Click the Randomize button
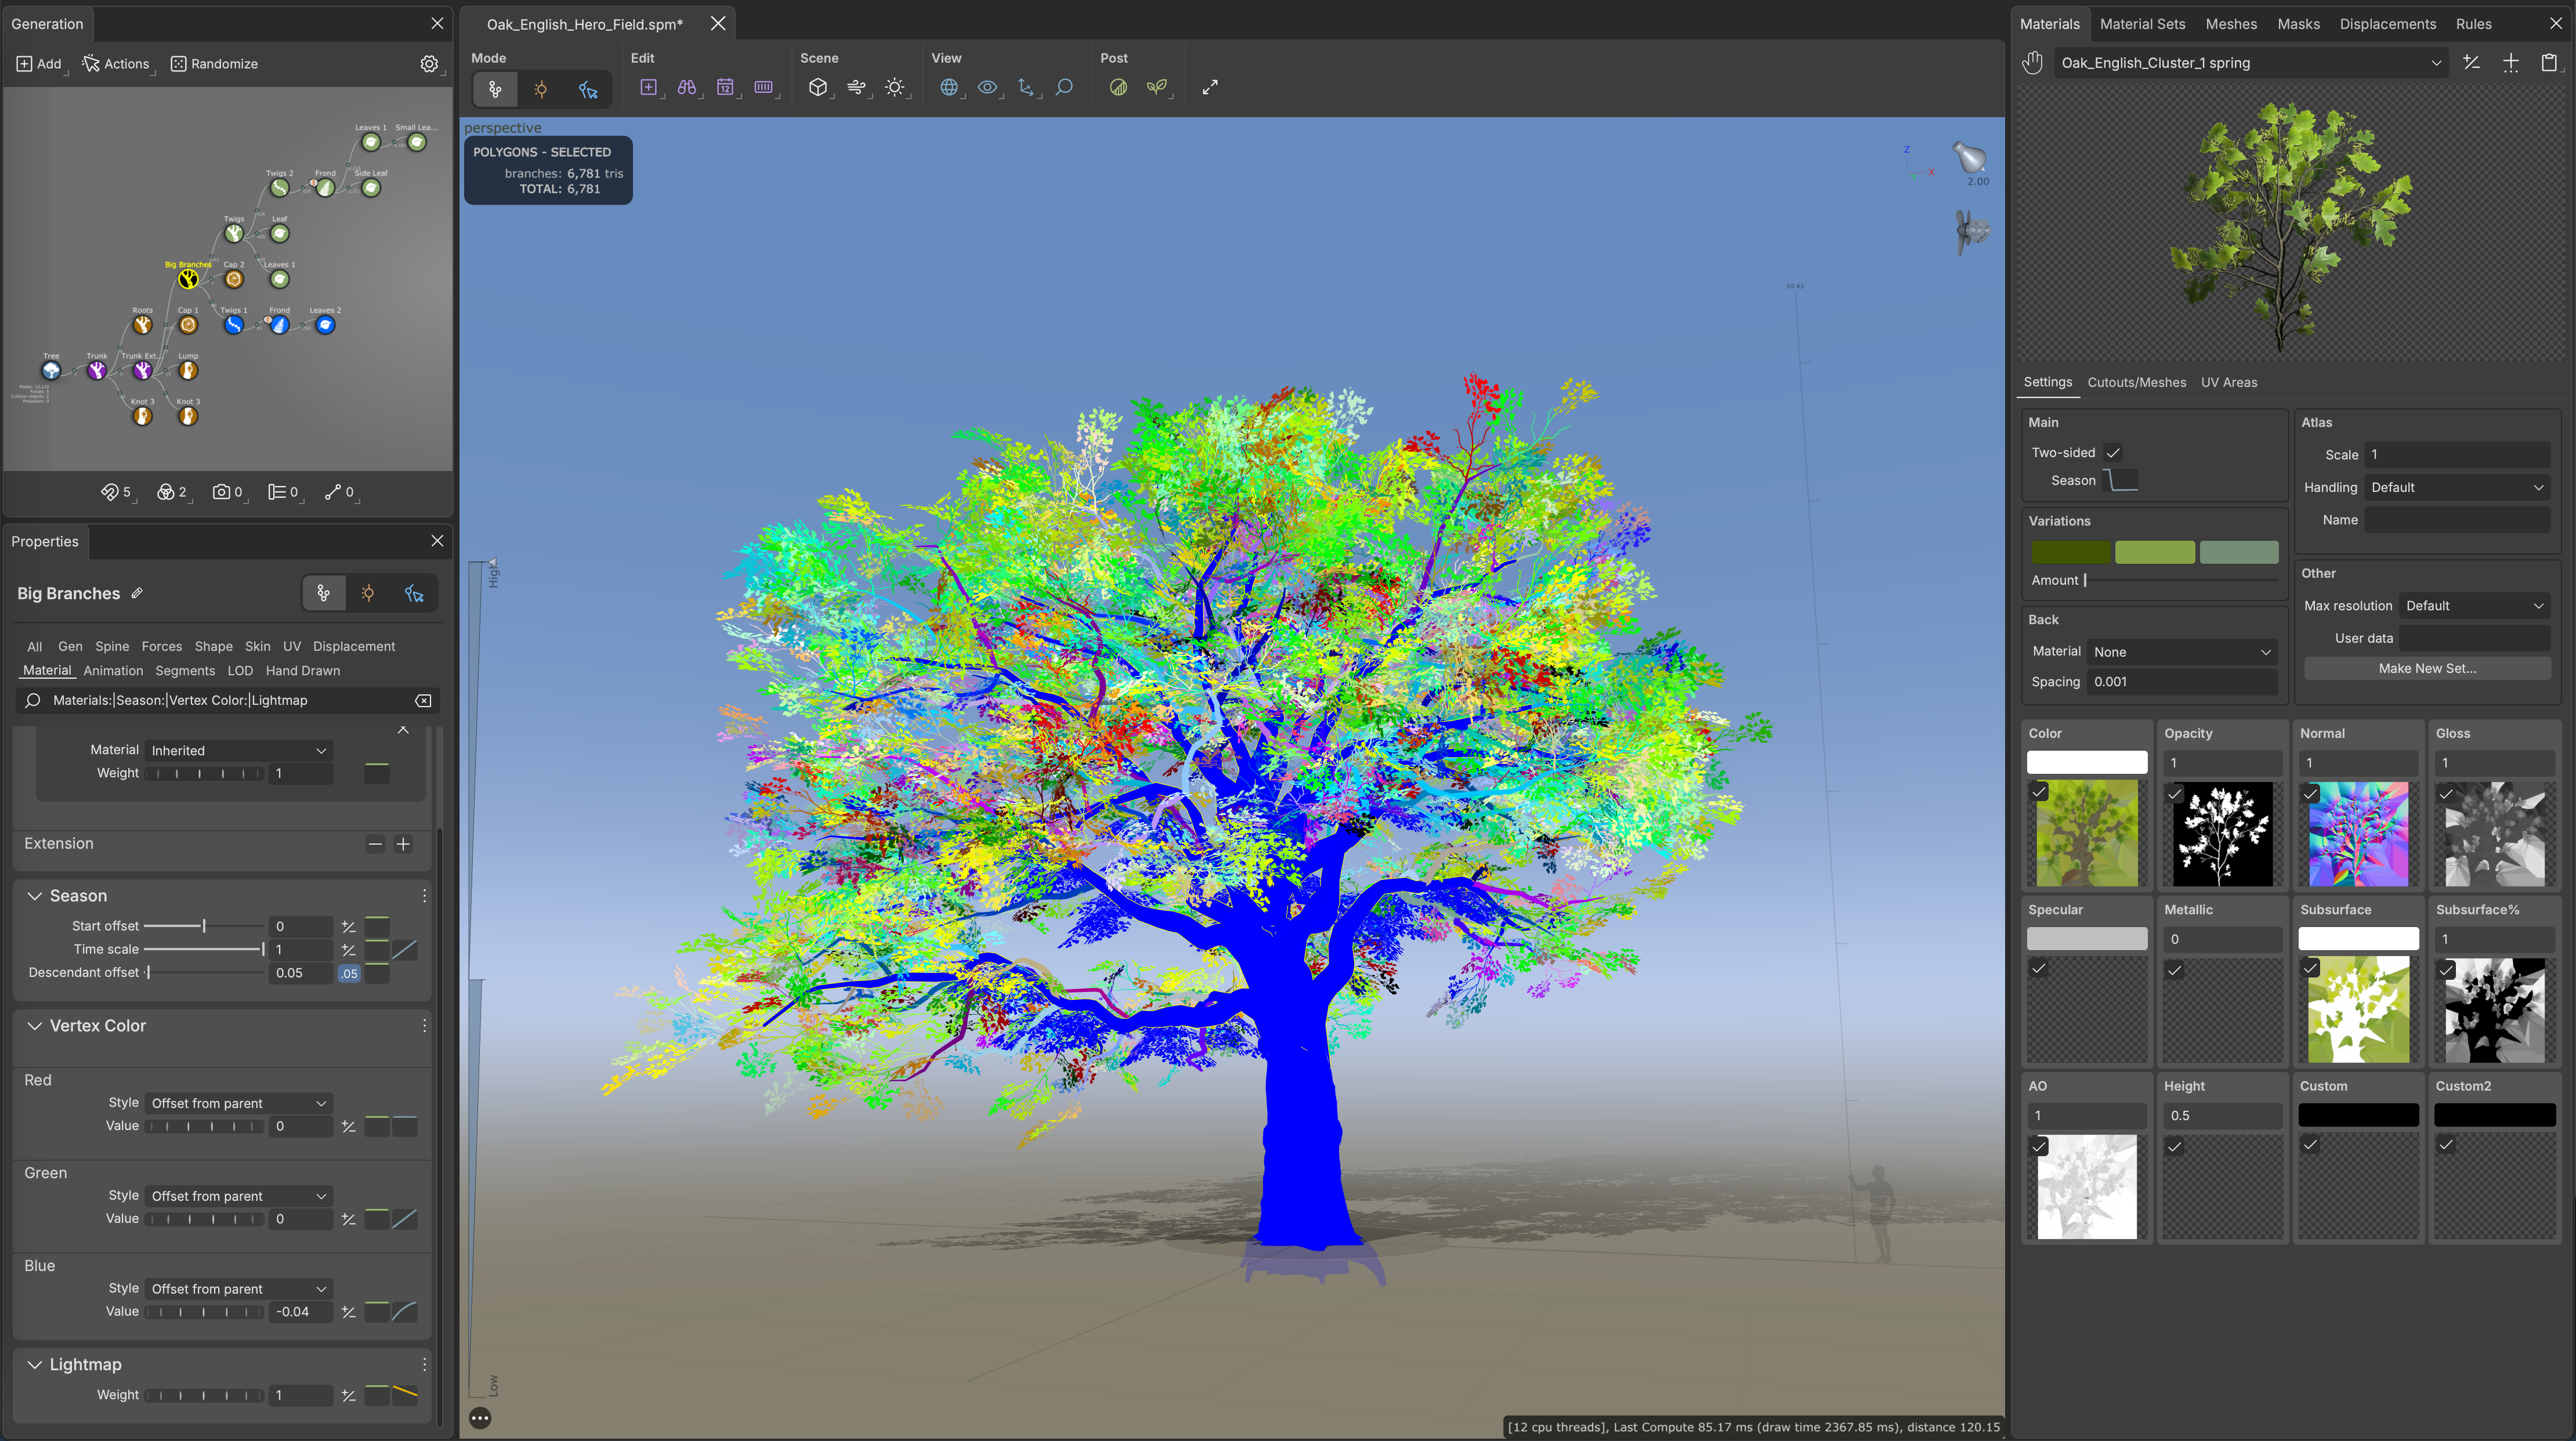This screenshot has width=2576, height=1441. pos(214,63)
